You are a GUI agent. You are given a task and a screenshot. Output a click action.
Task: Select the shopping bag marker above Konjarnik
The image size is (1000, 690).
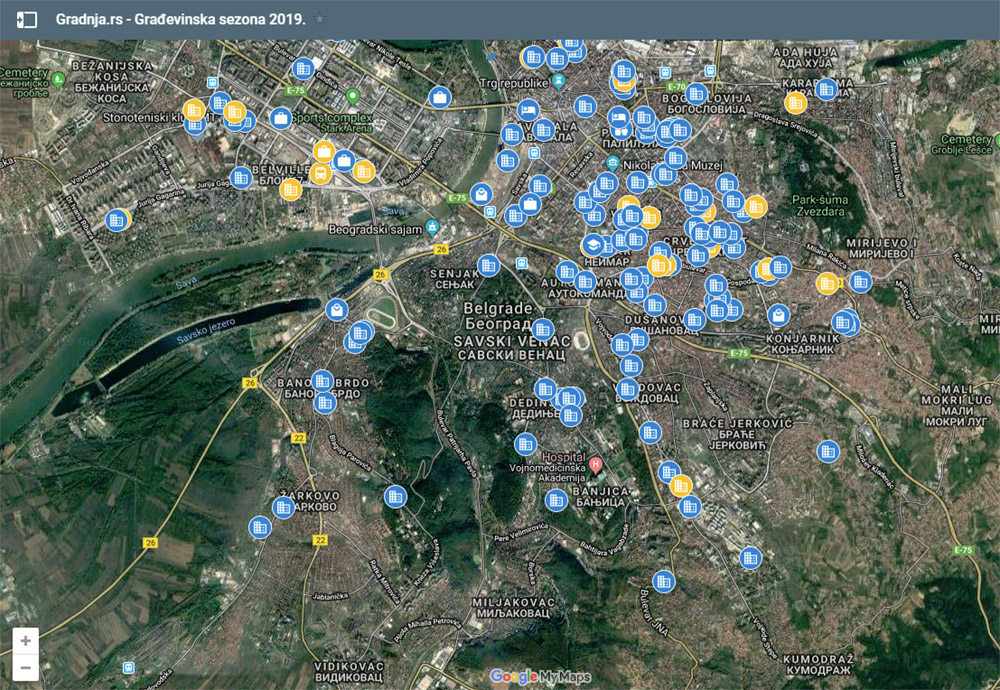(x=778, y=315)
